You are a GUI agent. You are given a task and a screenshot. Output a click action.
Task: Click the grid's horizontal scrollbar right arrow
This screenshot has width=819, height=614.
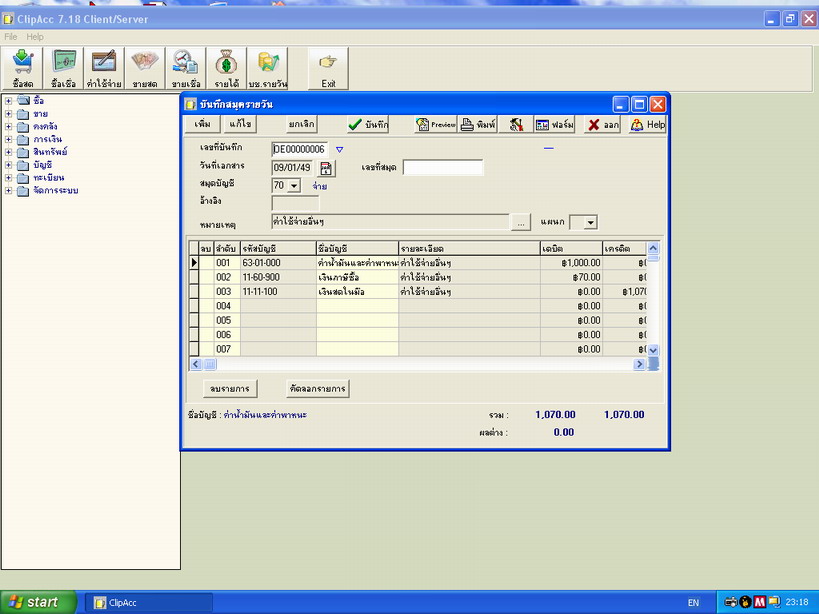point(639,365)
